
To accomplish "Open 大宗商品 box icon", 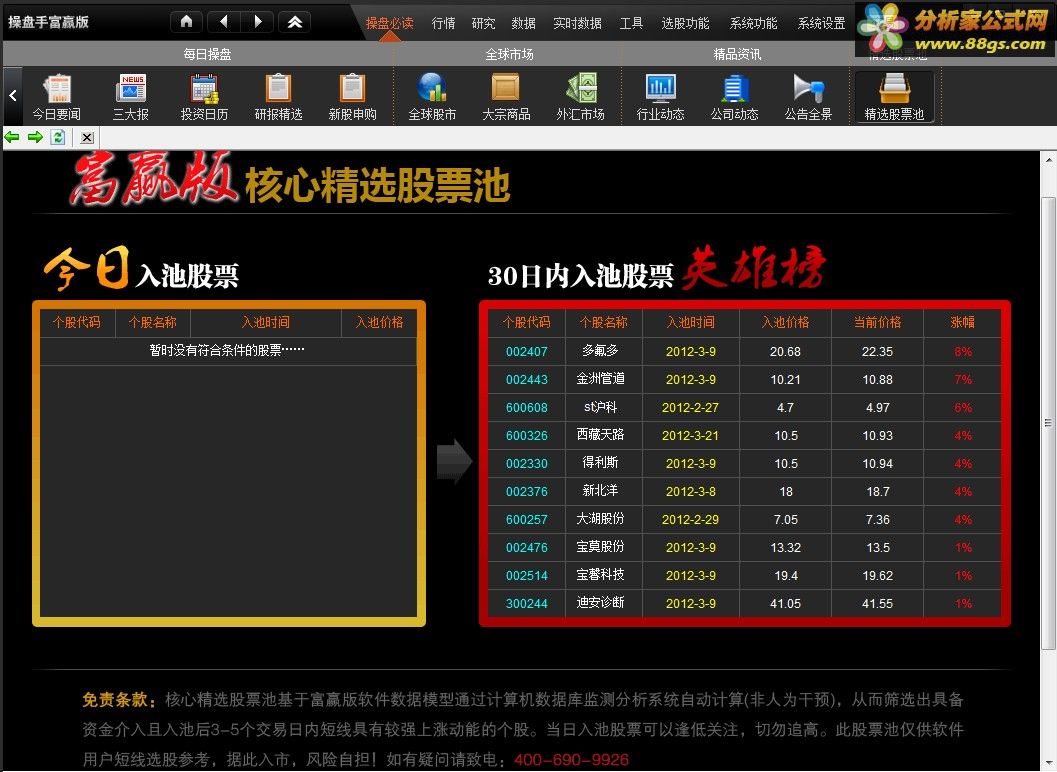I will coord(506,97).
